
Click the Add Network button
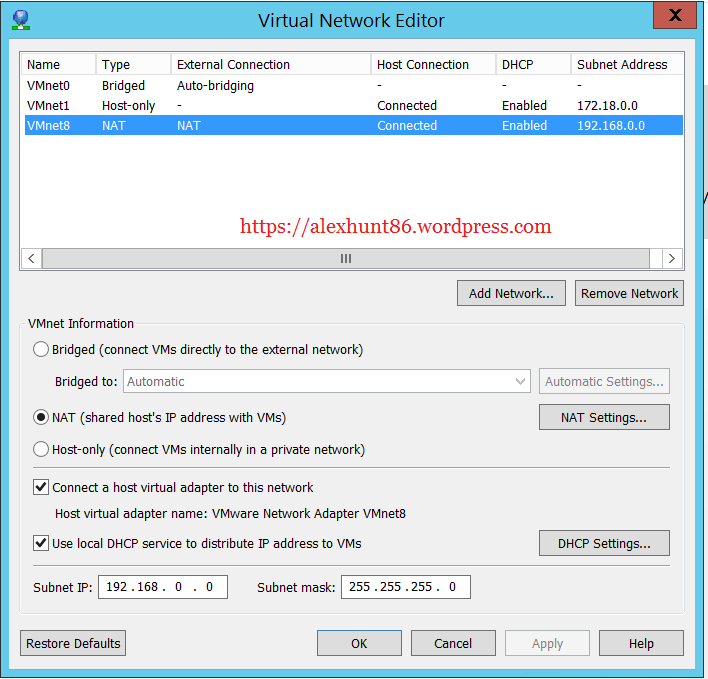pos(511,293)
